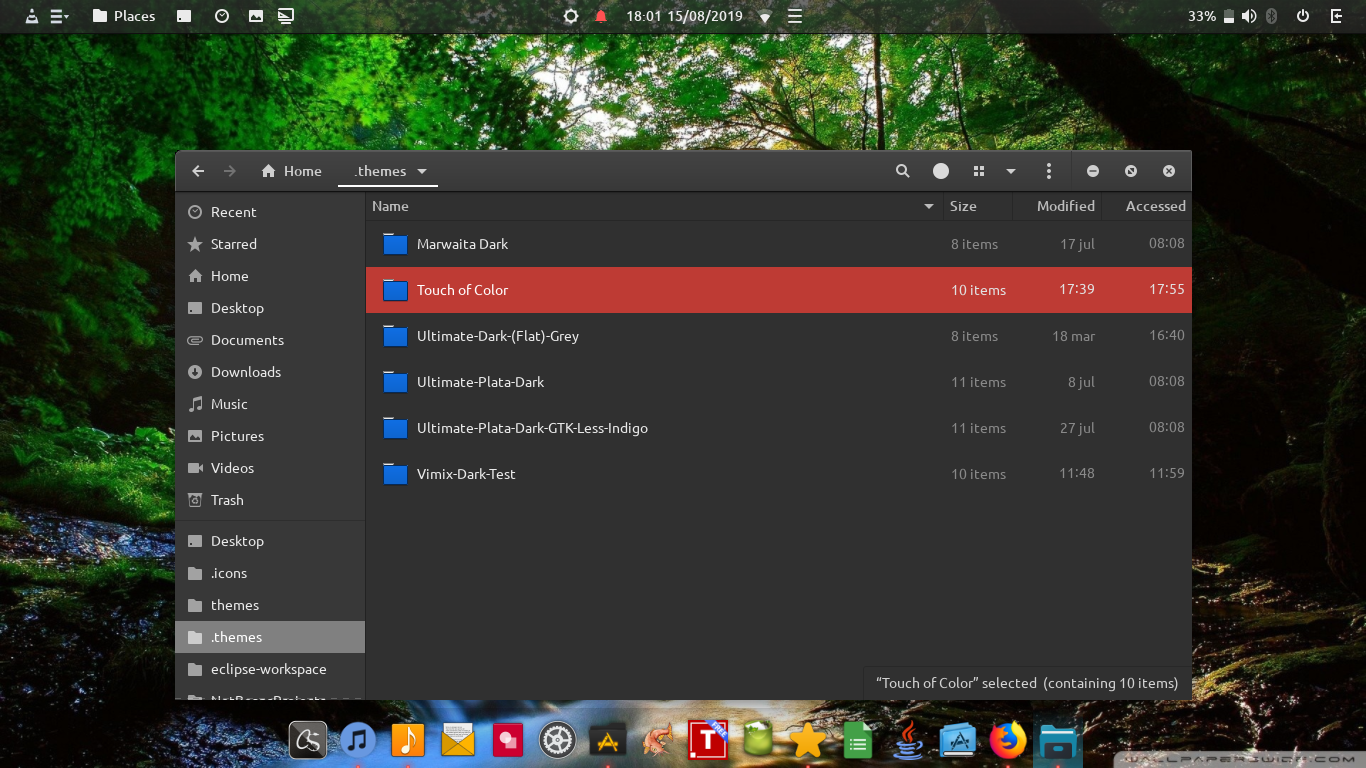1366x768 pixels.
Task: Open red T FREE app in dock
Action: [x=708, y=739]
